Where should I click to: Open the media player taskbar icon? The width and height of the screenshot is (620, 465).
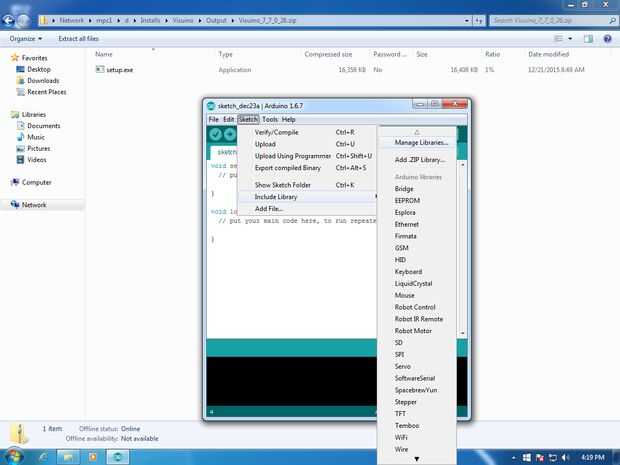click(93, 457)
